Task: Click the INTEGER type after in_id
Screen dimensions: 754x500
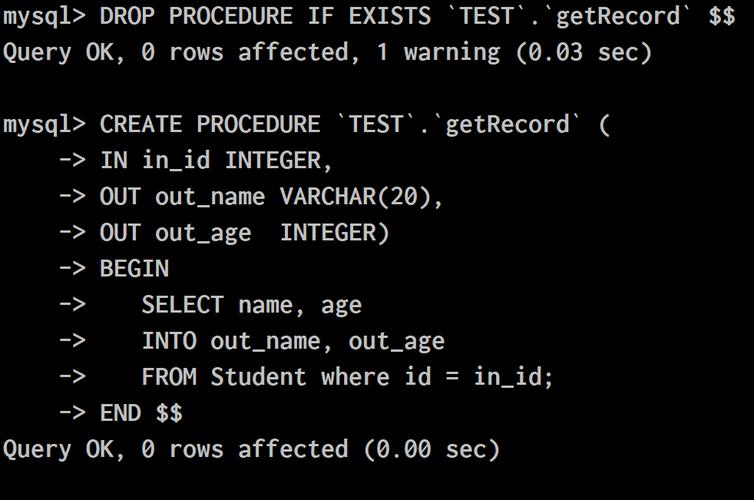Action: [x=273, y=160]
